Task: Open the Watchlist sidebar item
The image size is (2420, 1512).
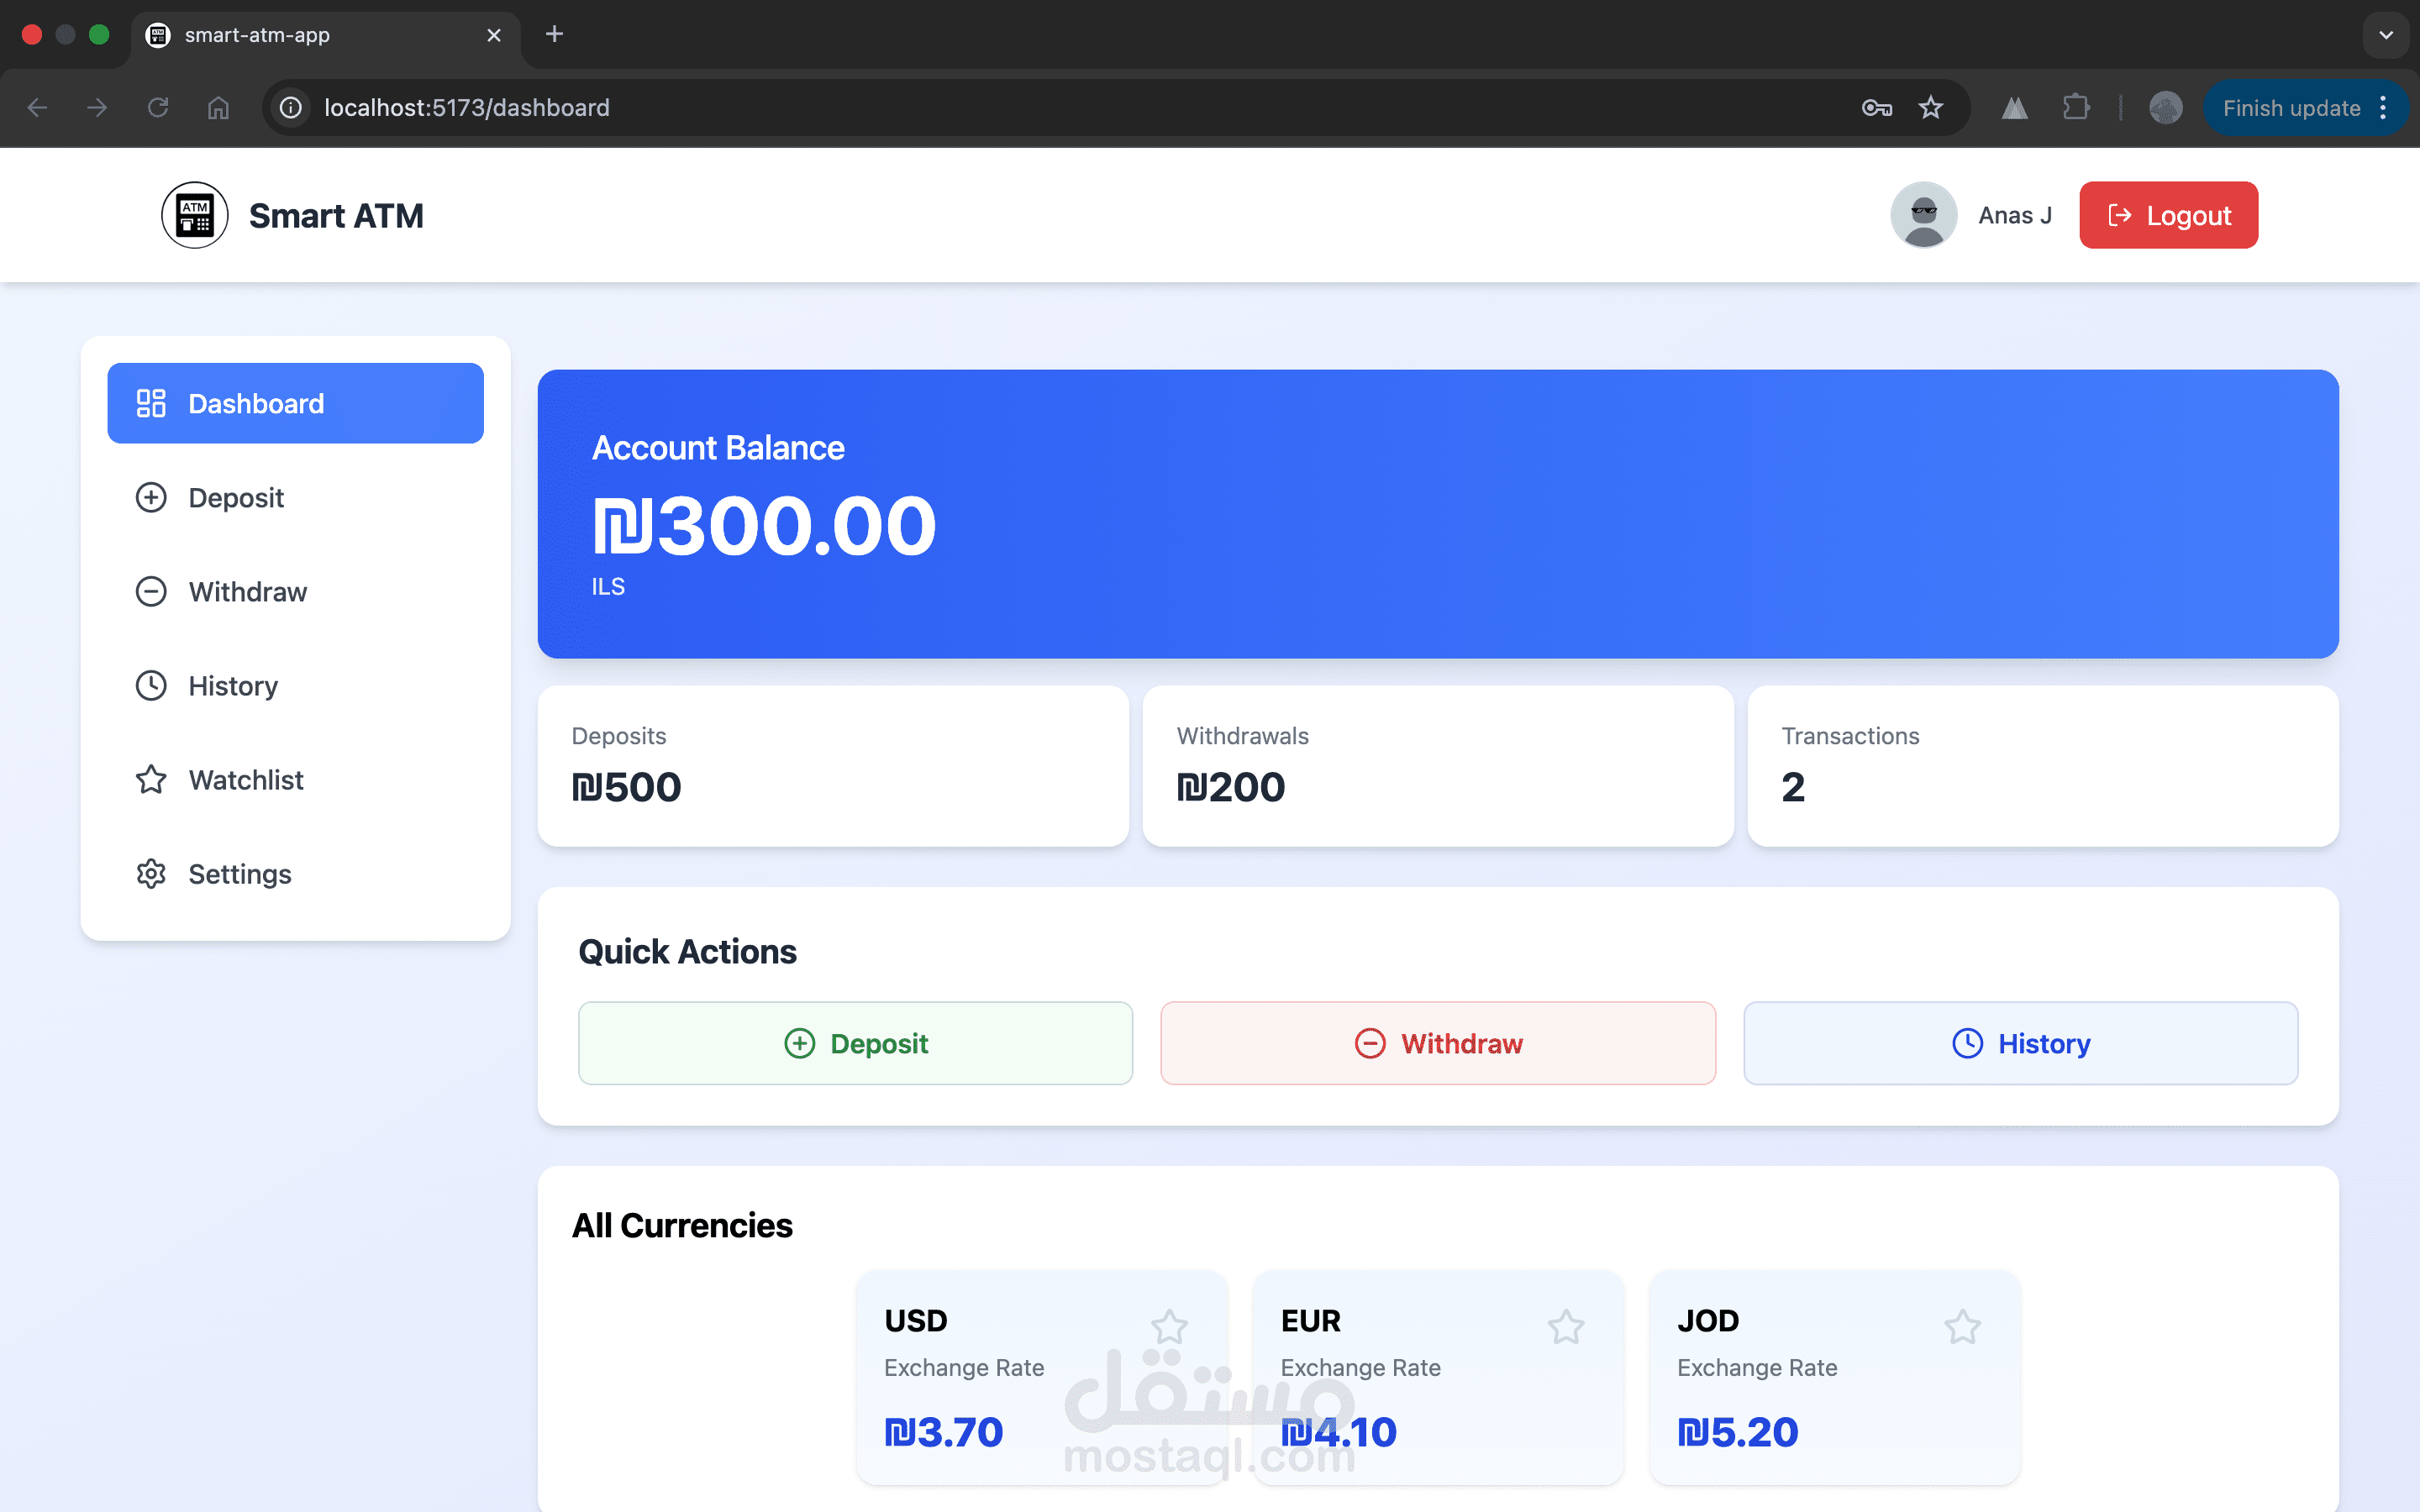Action: (x=245, y=780)
